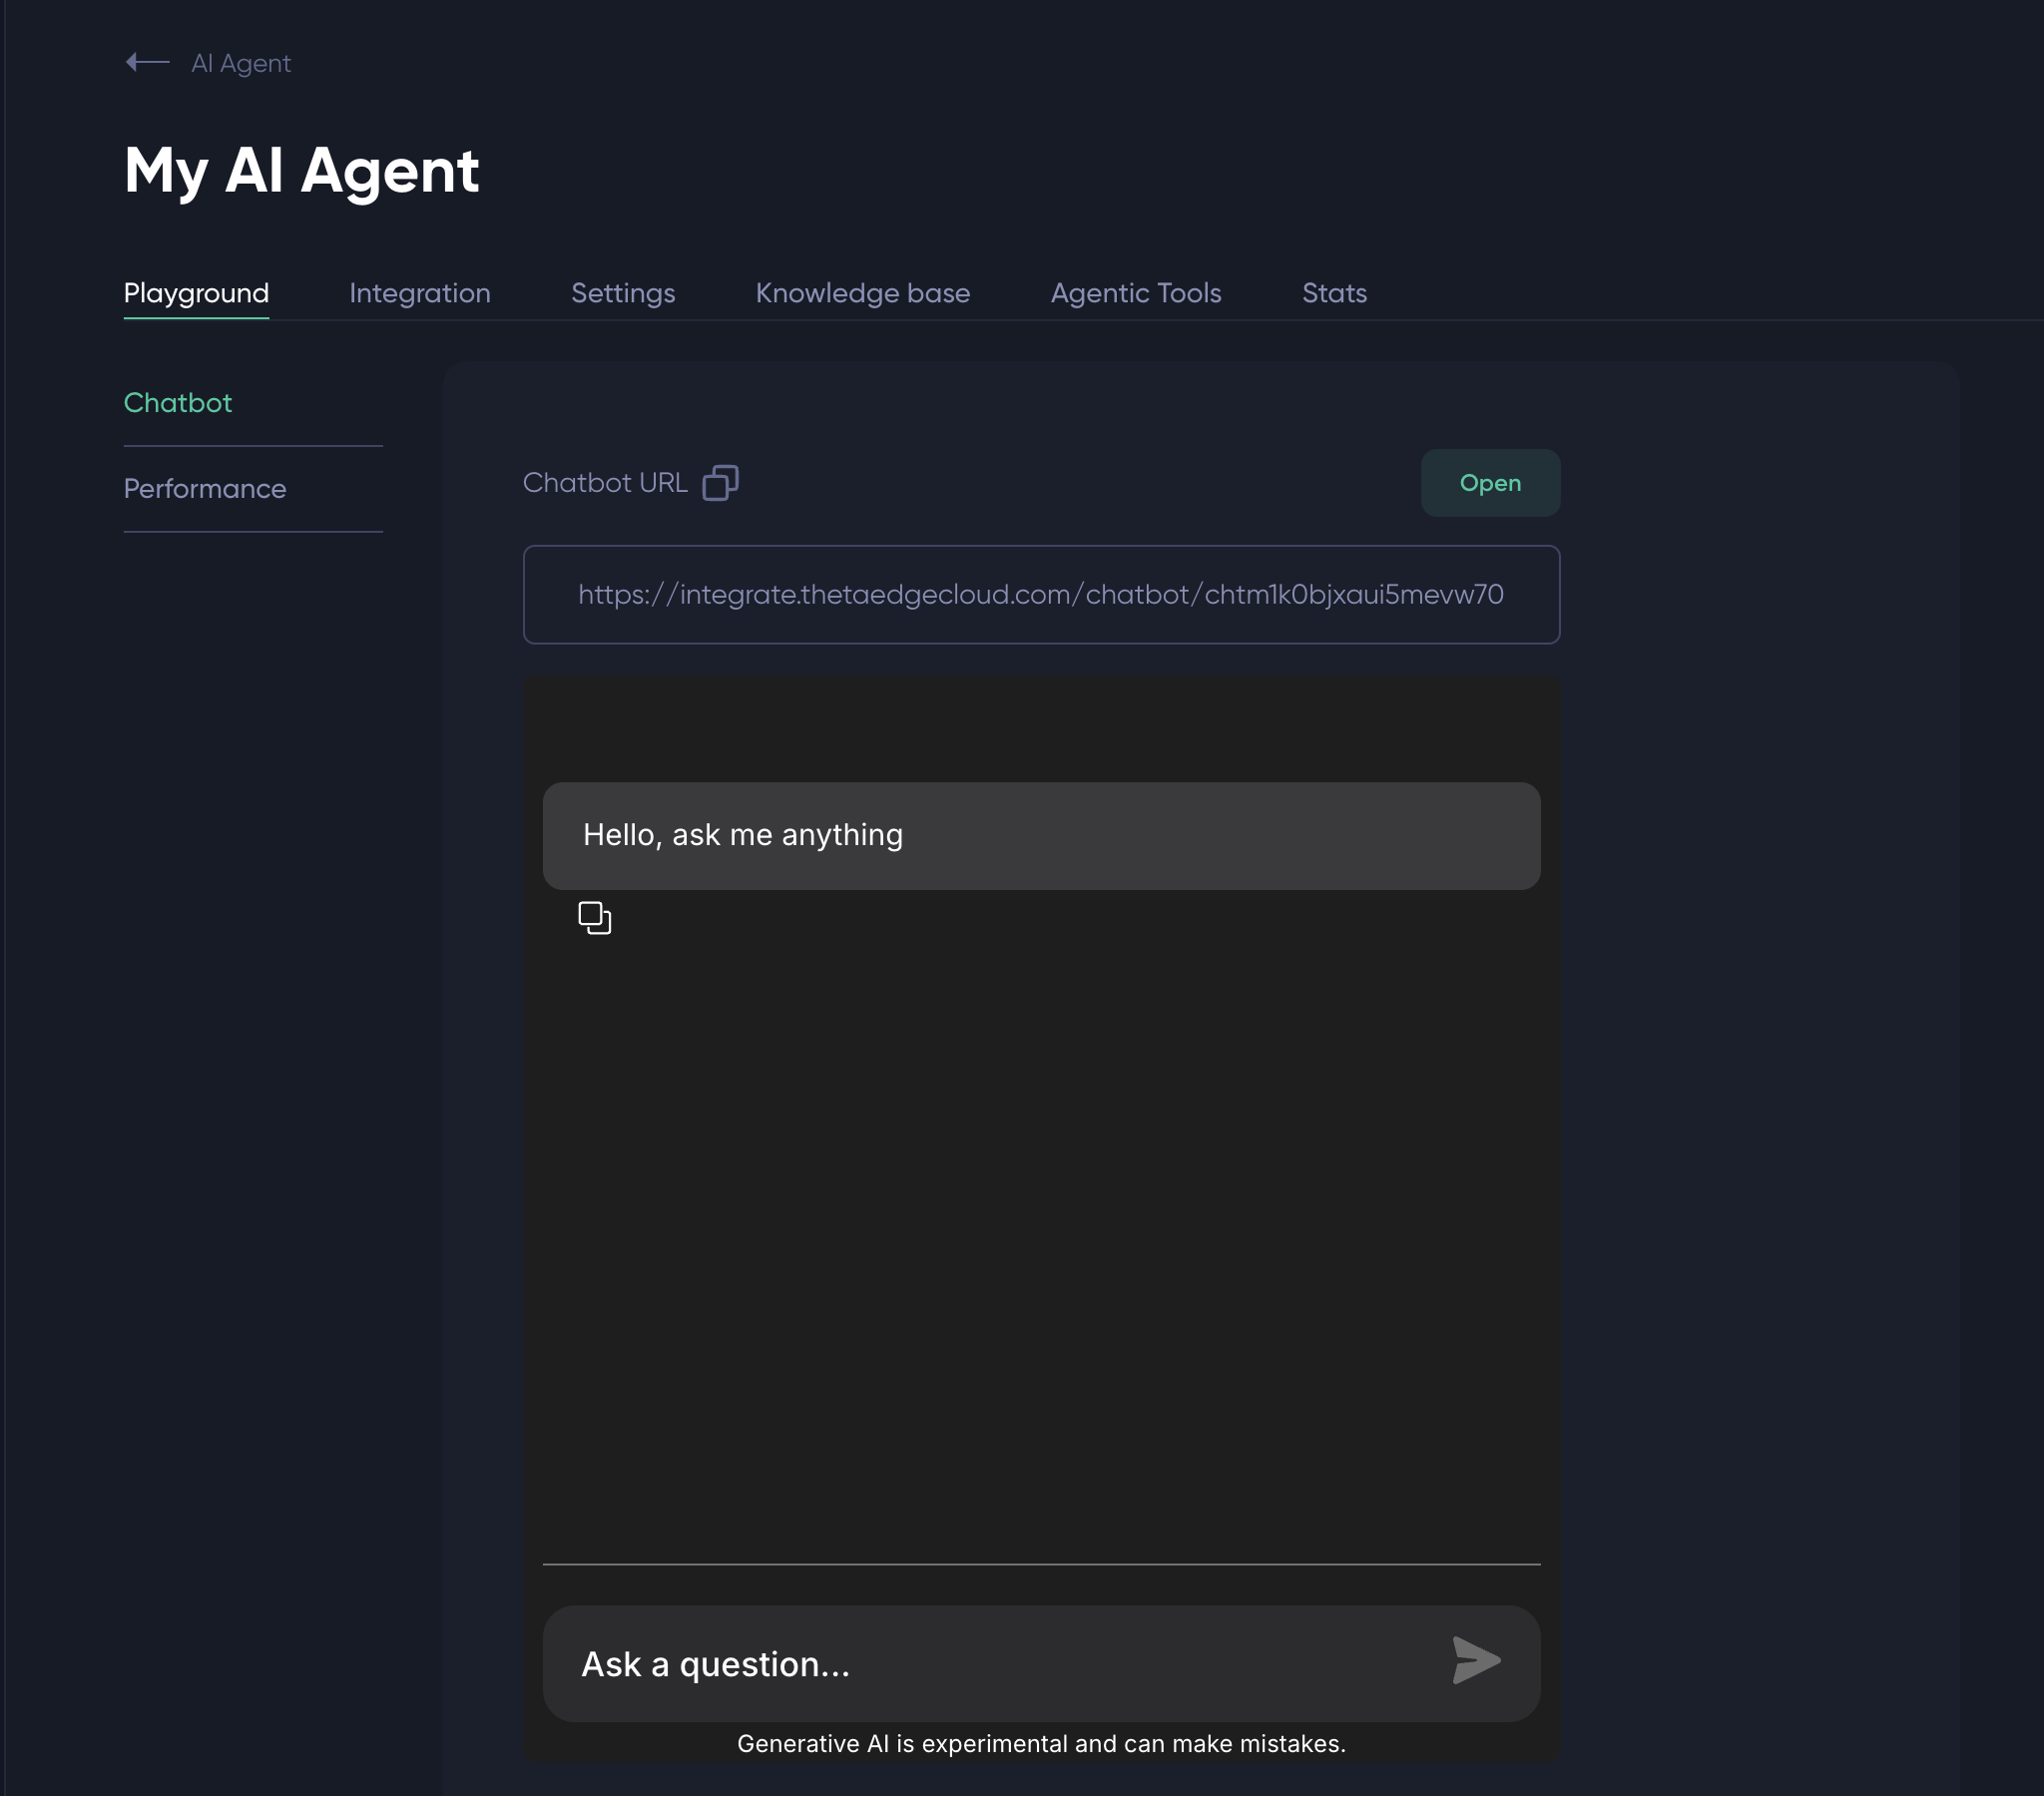The height and width of the screenshot is (1796, 2044).
Task: Switch to the Integration tab
Action: (x=419, y=293)
